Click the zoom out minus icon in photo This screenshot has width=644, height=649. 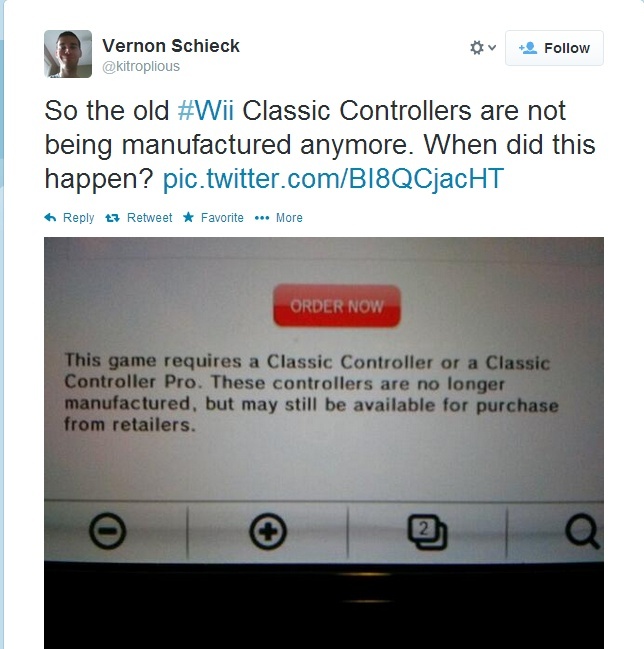(x=108, y=531)
